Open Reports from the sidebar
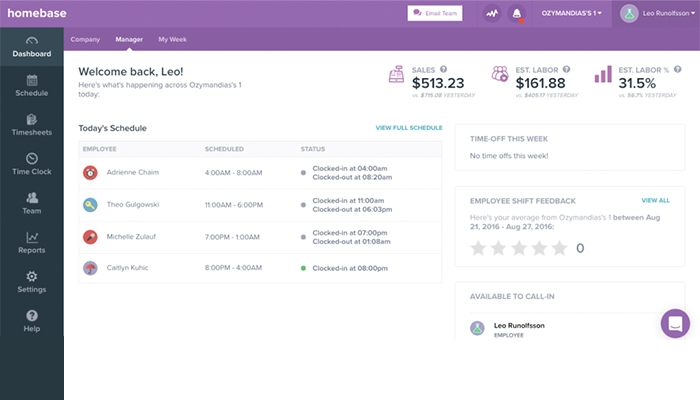The image size is (700, 400). [x=31, y=241]
